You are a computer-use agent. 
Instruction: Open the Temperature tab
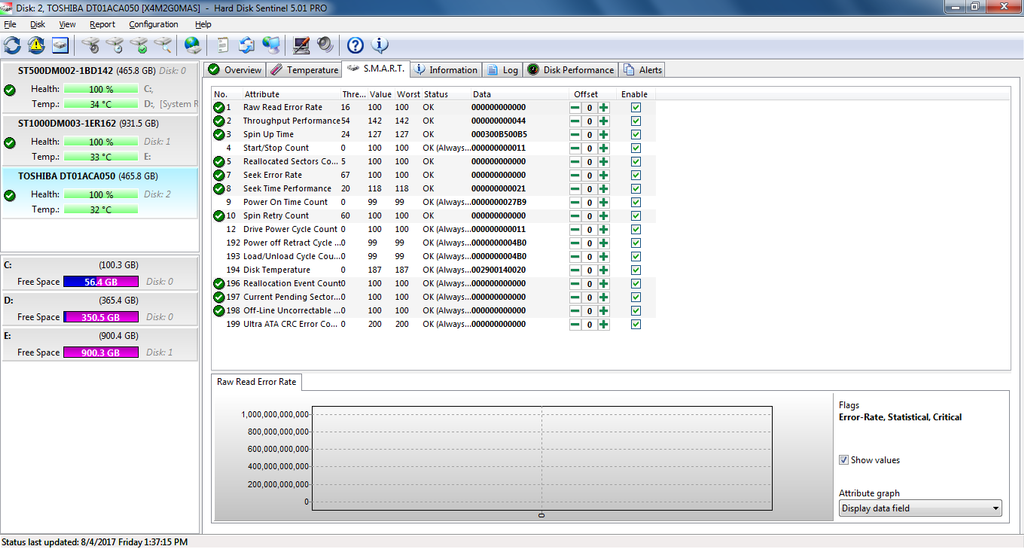(304, 70)
